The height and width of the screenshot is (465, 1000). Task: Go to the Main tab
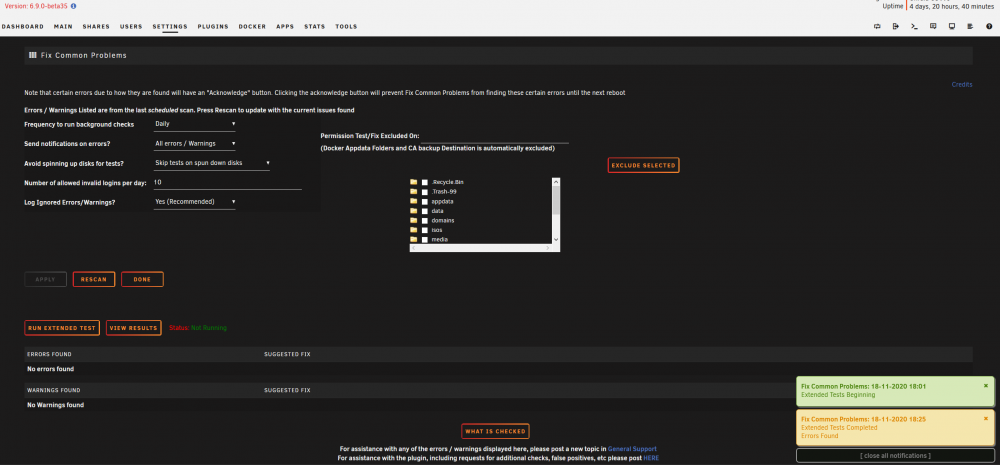tap(63, 27)
